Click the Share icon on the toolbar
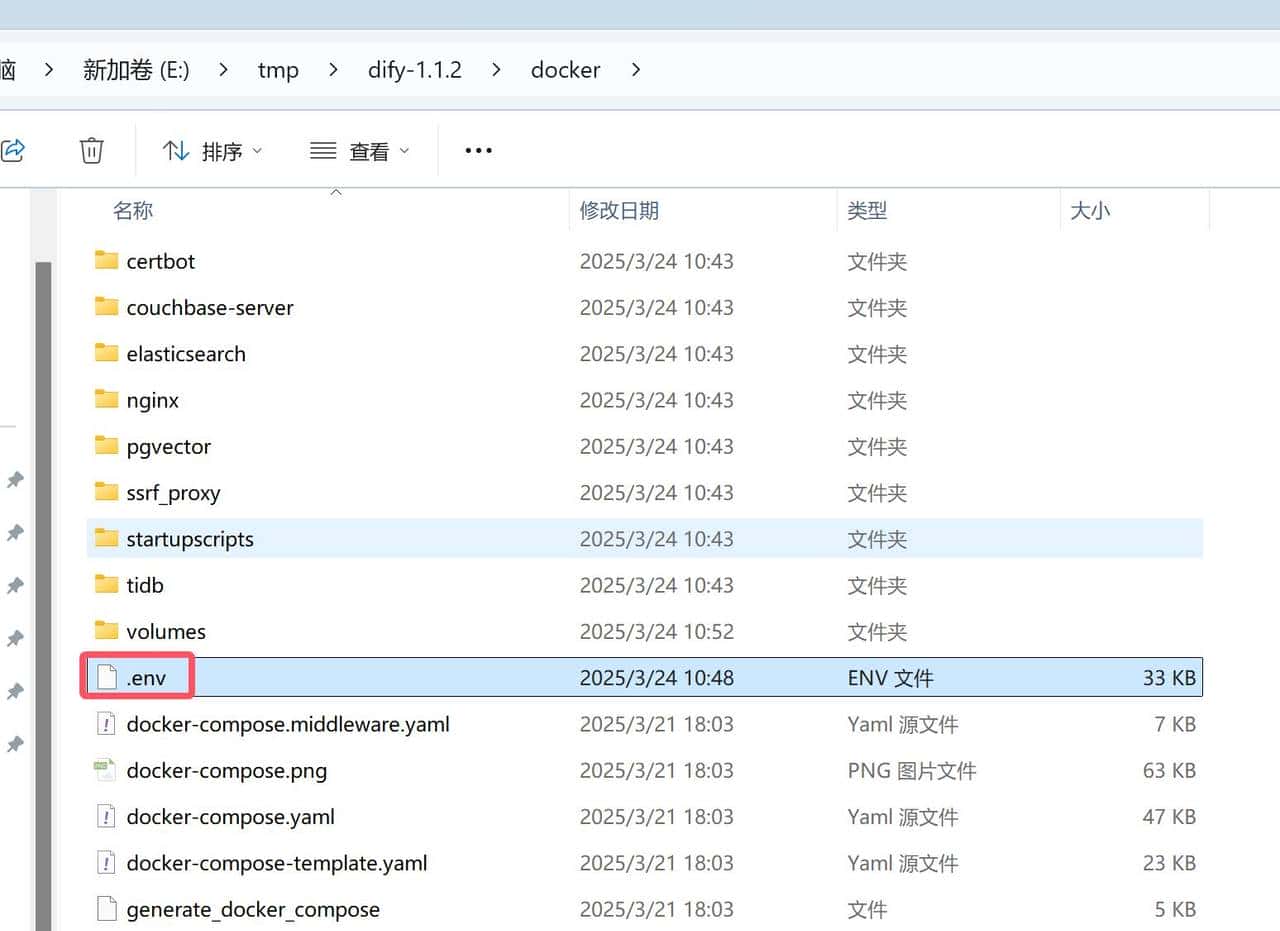This screenshot has width=1280, height=931. pos(12,150)
